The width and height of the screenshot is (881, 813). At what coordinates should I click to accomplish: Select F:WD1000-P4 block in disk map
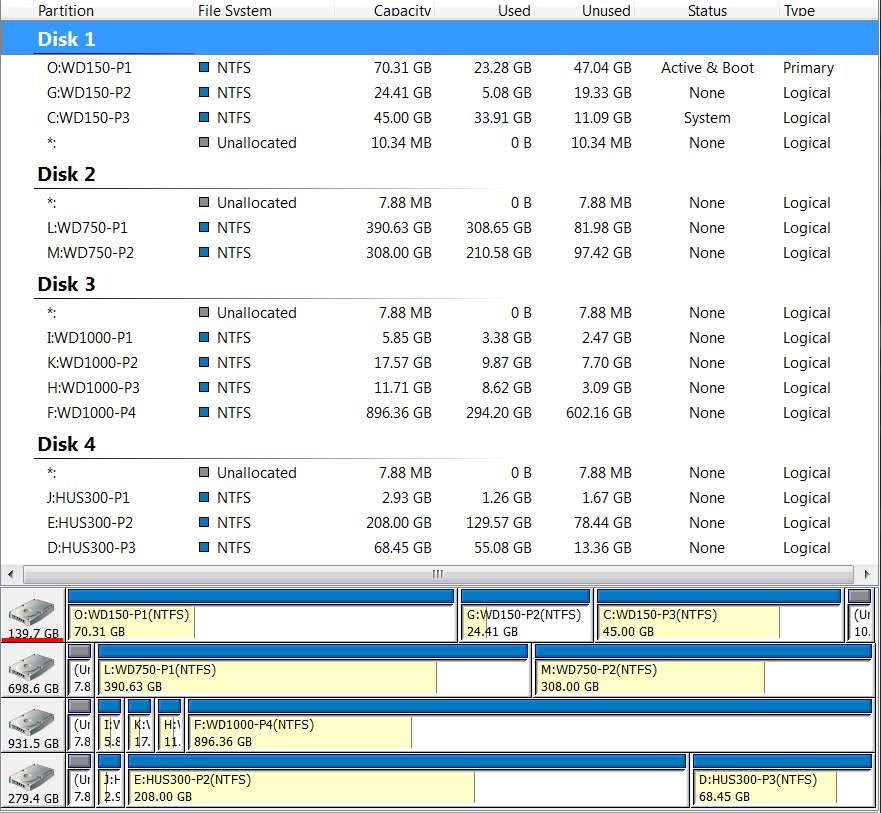click(530, 725)
